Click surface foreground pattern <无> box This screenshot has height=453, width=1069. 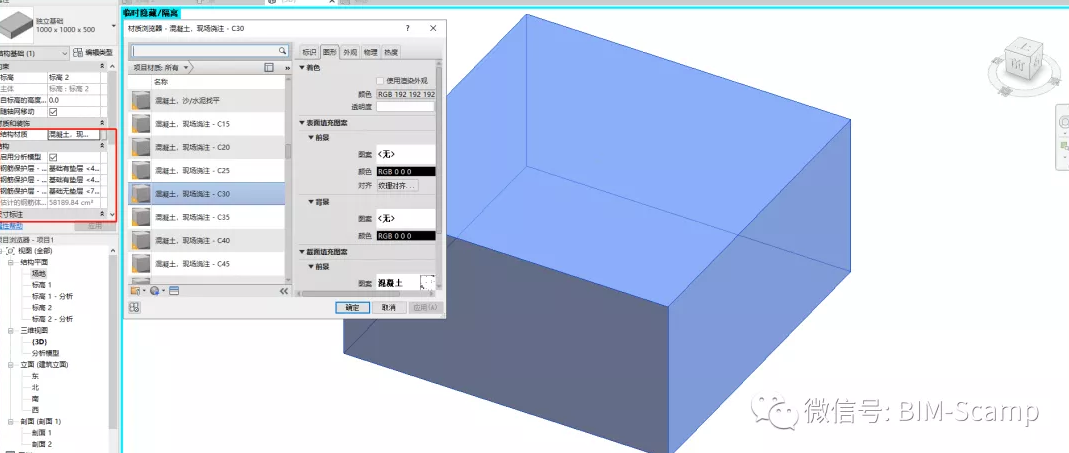406,154
